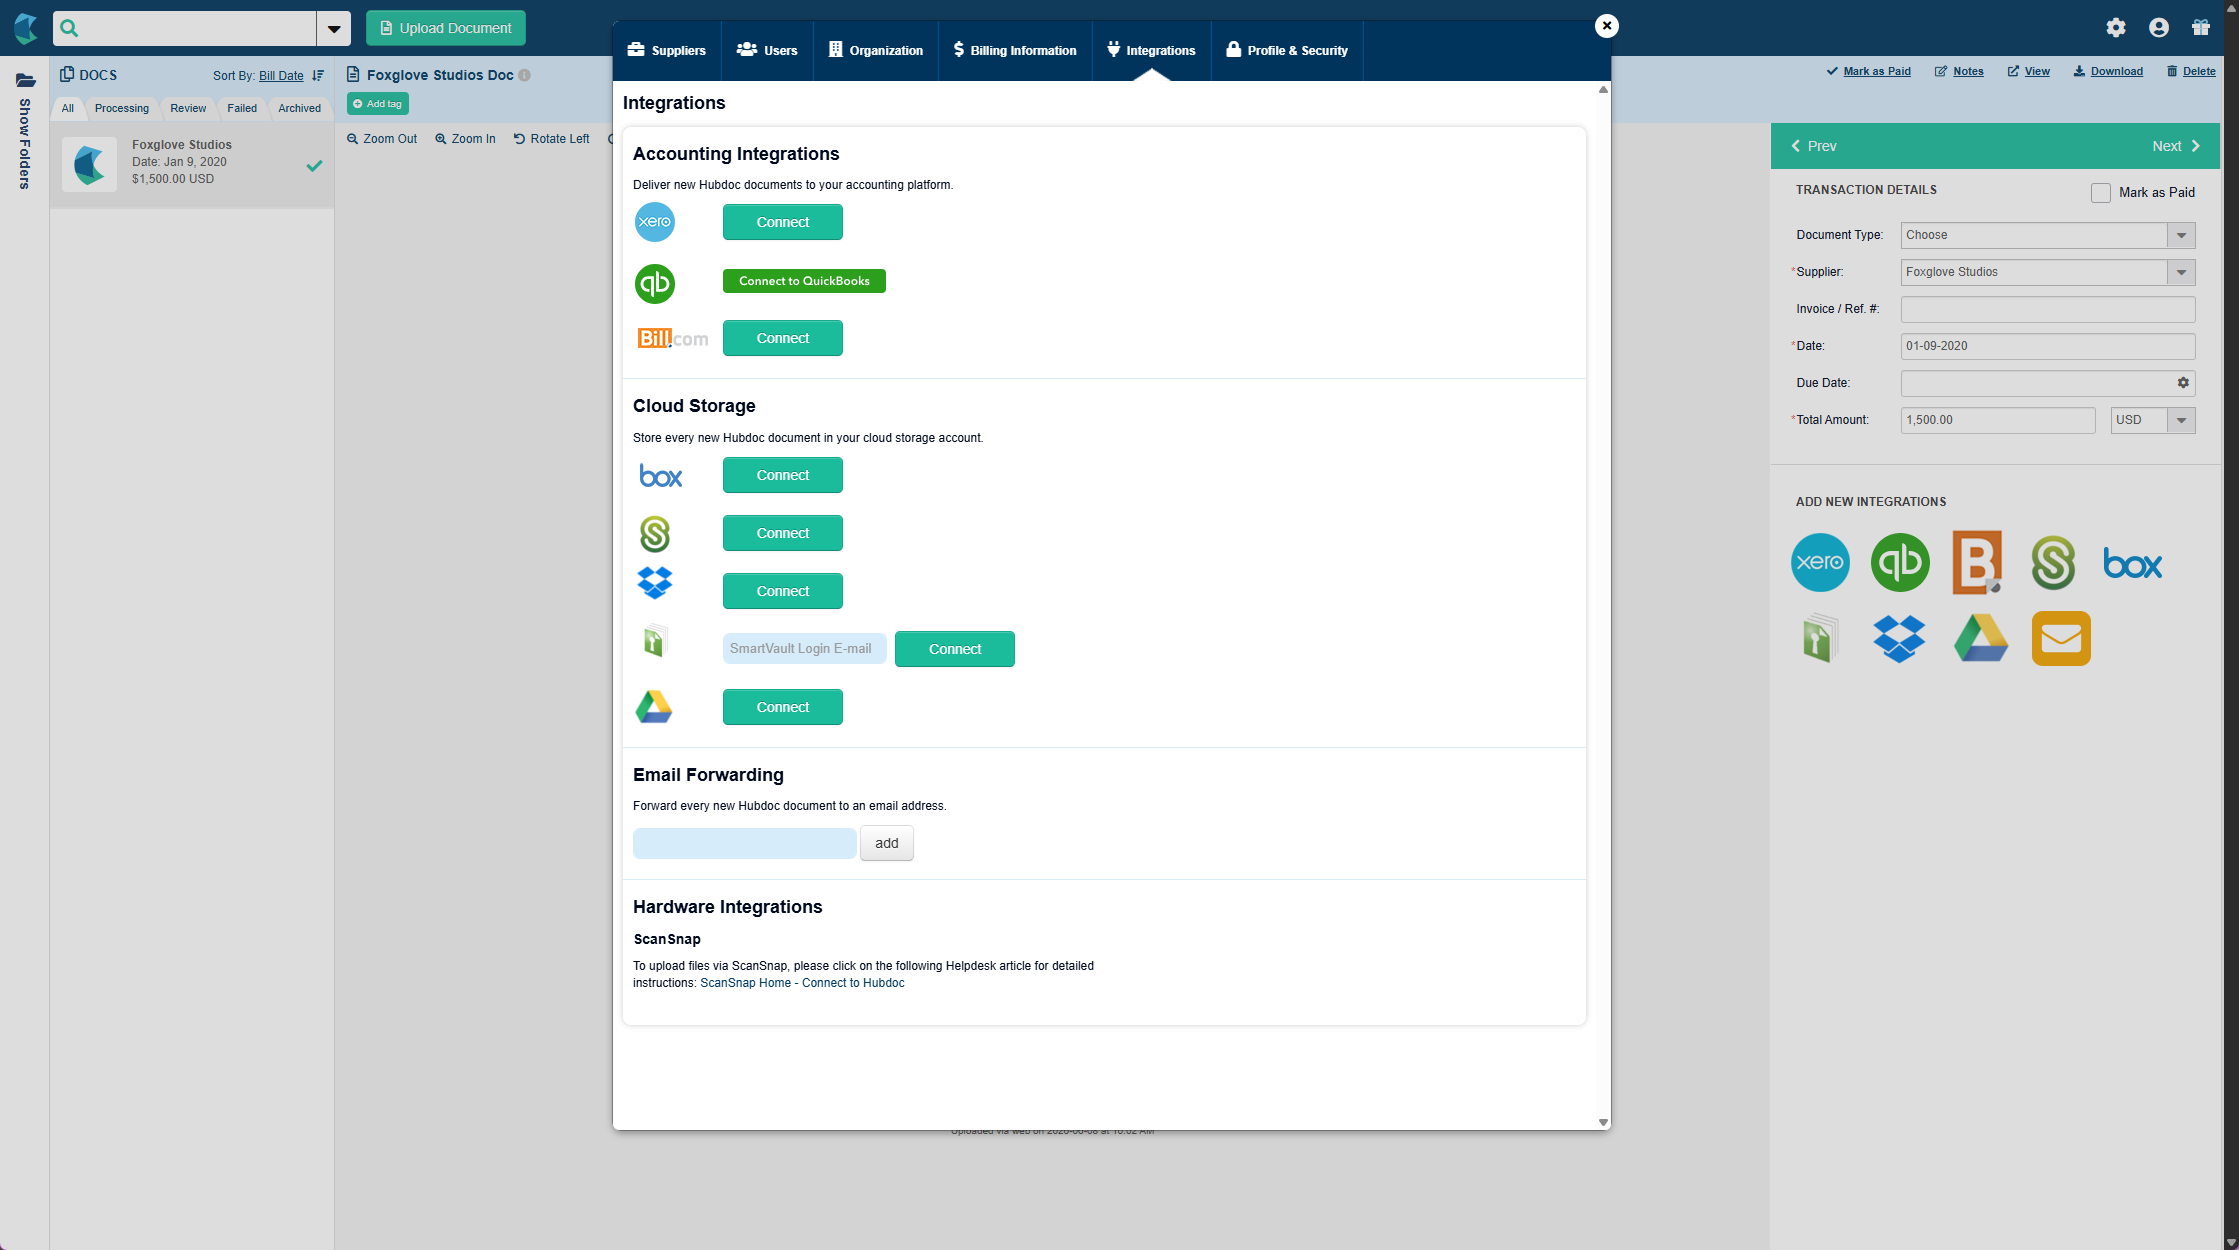This screenshot has width=2239, height=1250.
Task: Click the Box logo in Cloud Storage
Action: [661, 476]
